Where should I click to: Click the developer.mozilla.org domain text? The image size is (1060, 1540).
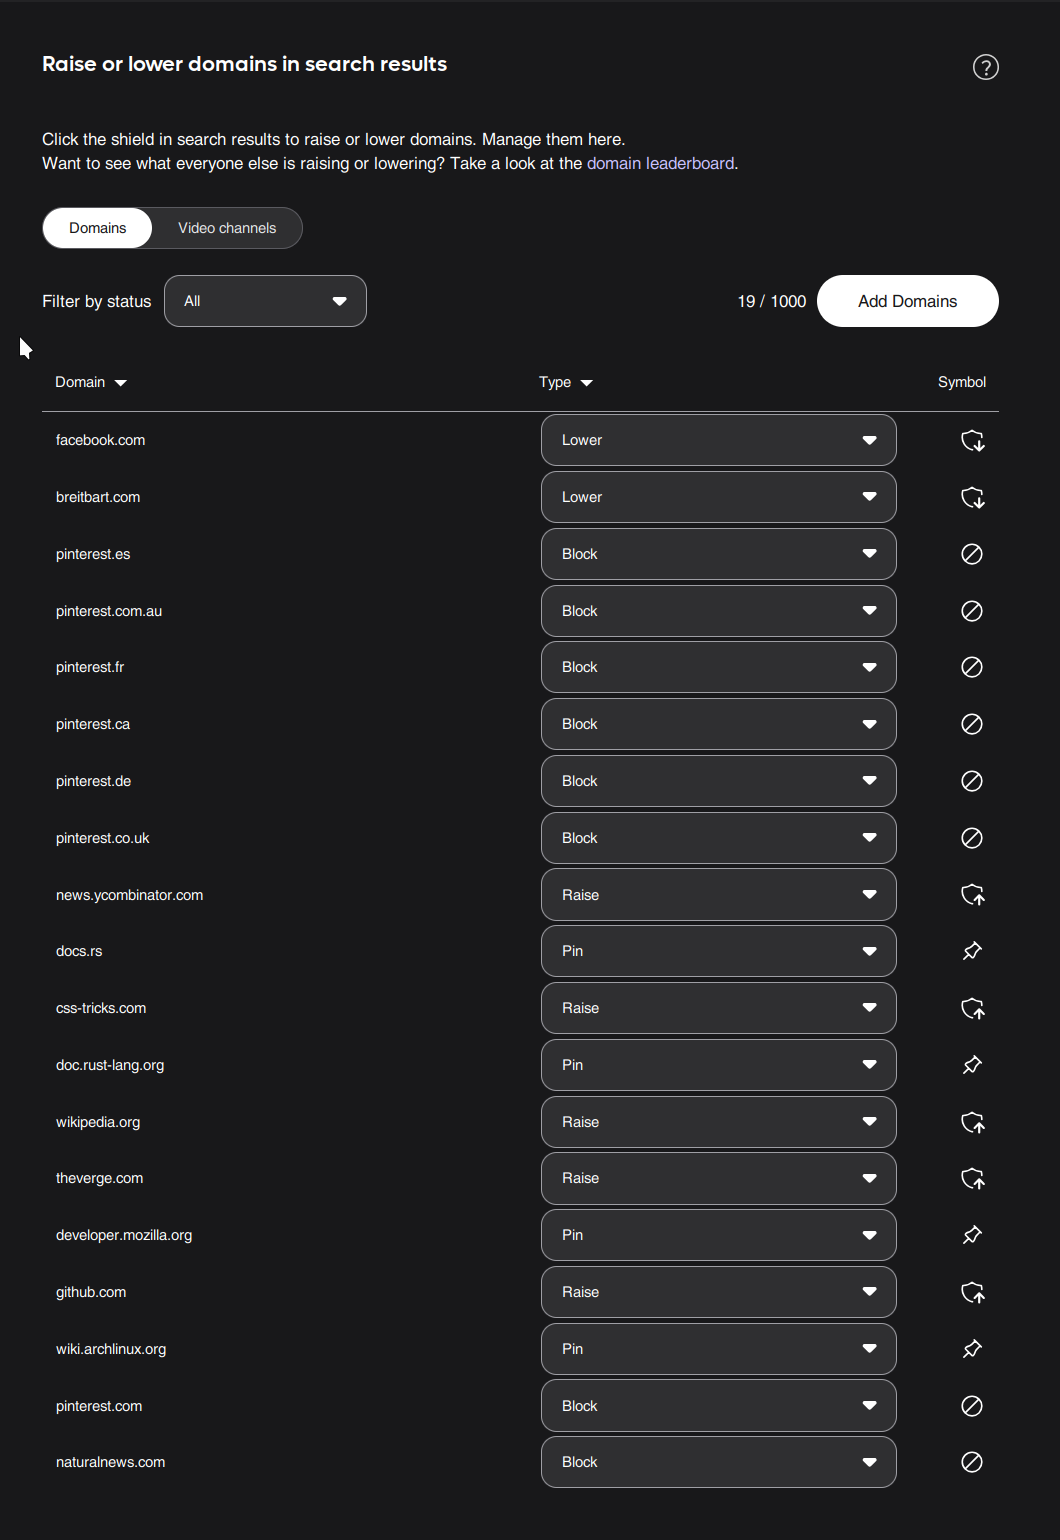pyautogui.click(x=124, y=1235)
